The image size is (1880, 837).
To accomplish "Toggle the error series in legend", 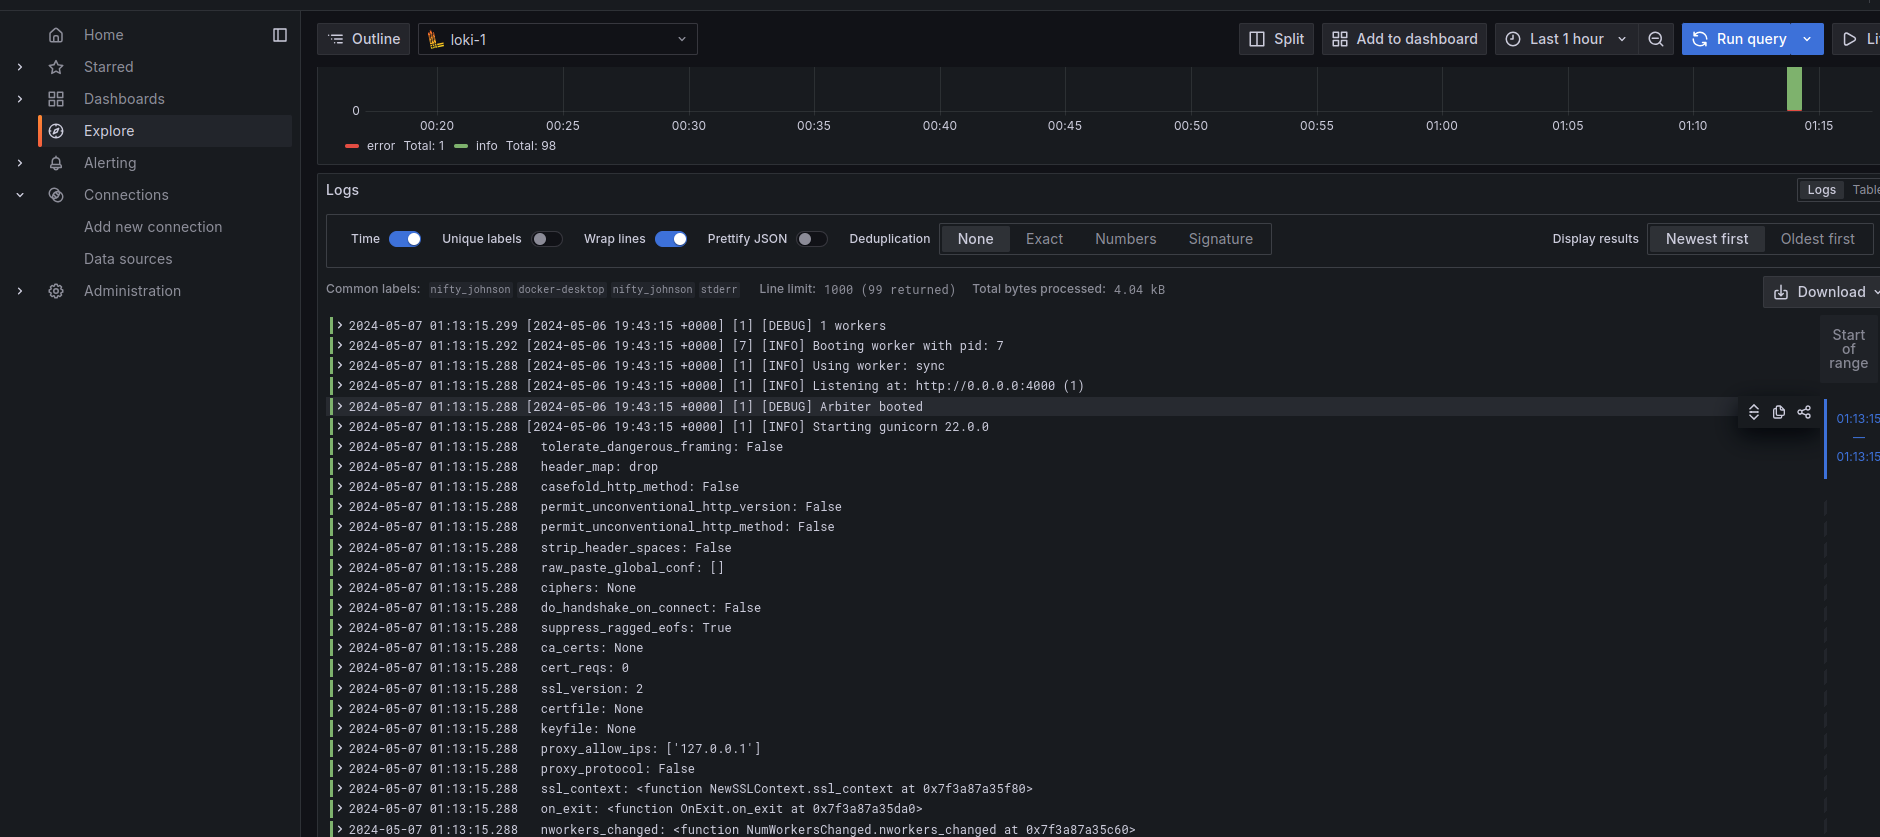I will (x=380, y=146).
